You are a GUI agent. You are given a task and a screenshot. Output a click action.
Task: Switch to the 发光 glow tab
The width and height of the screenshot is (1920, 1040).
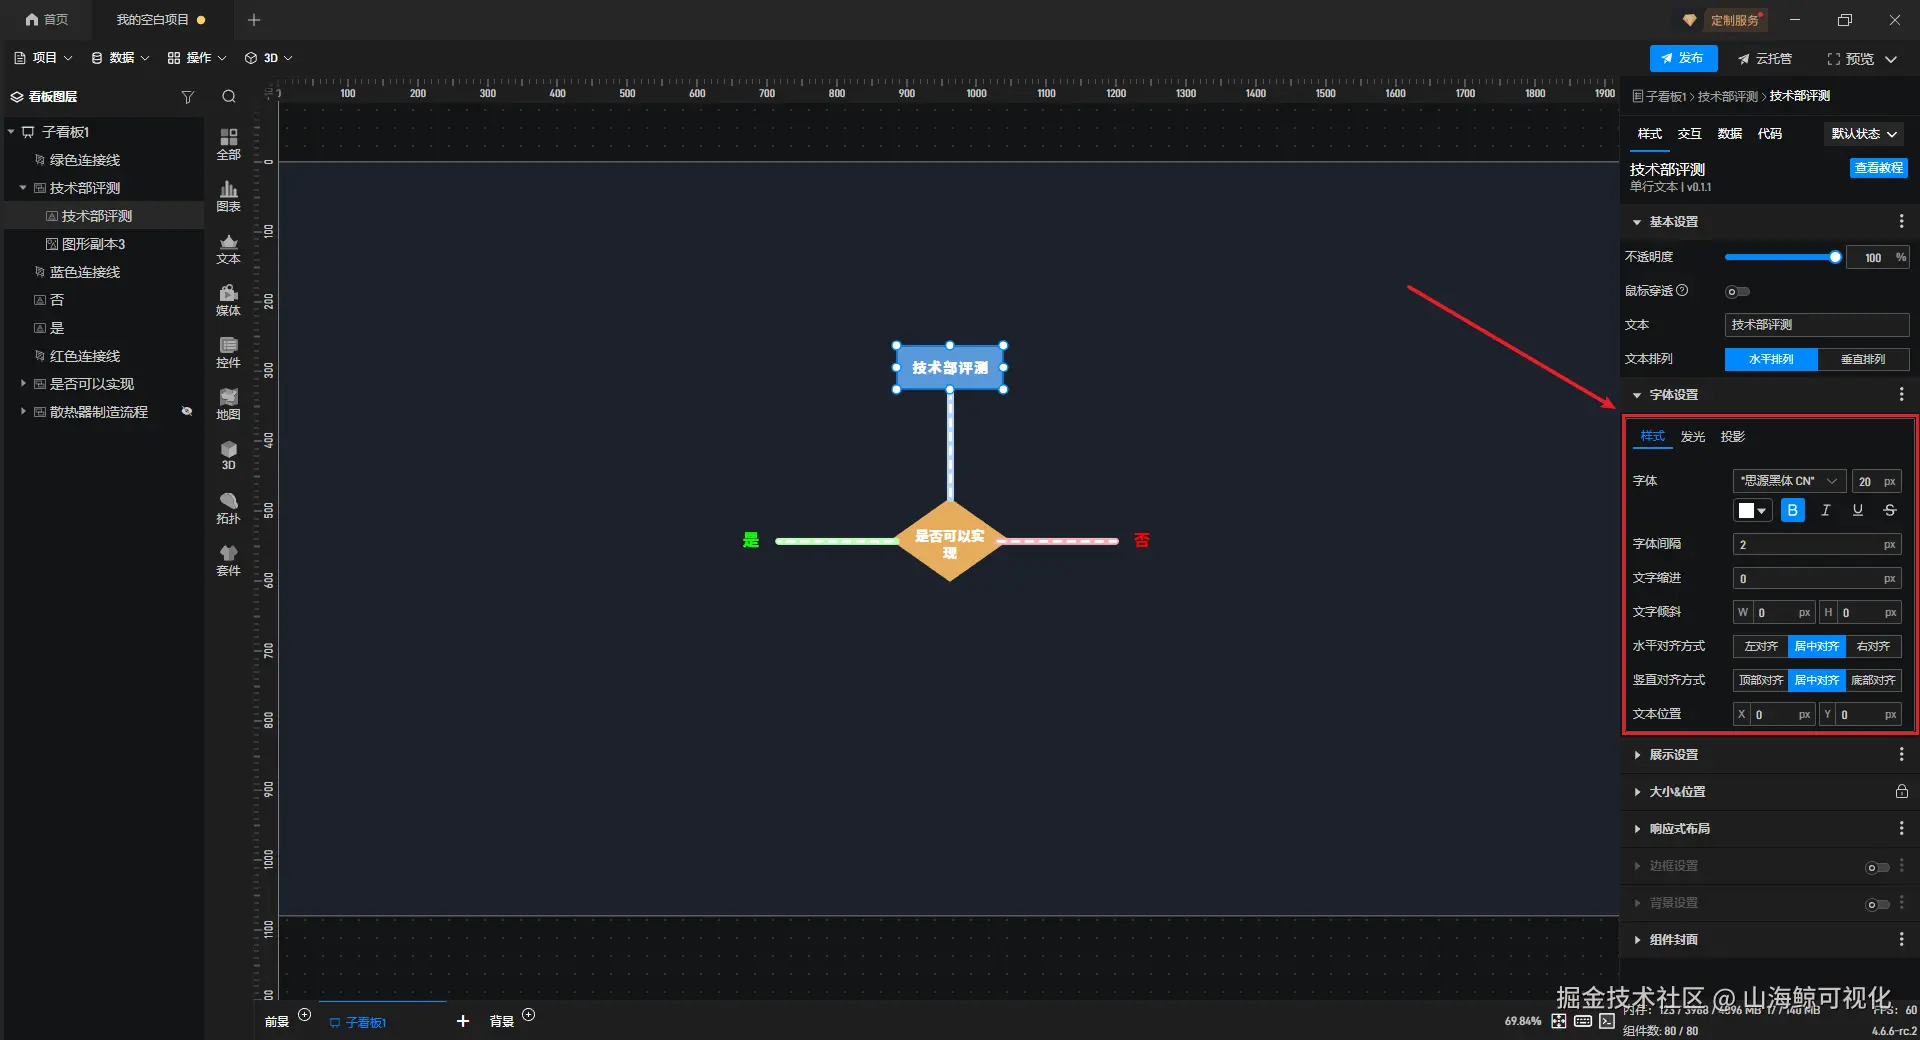[x=1692, y=436]
